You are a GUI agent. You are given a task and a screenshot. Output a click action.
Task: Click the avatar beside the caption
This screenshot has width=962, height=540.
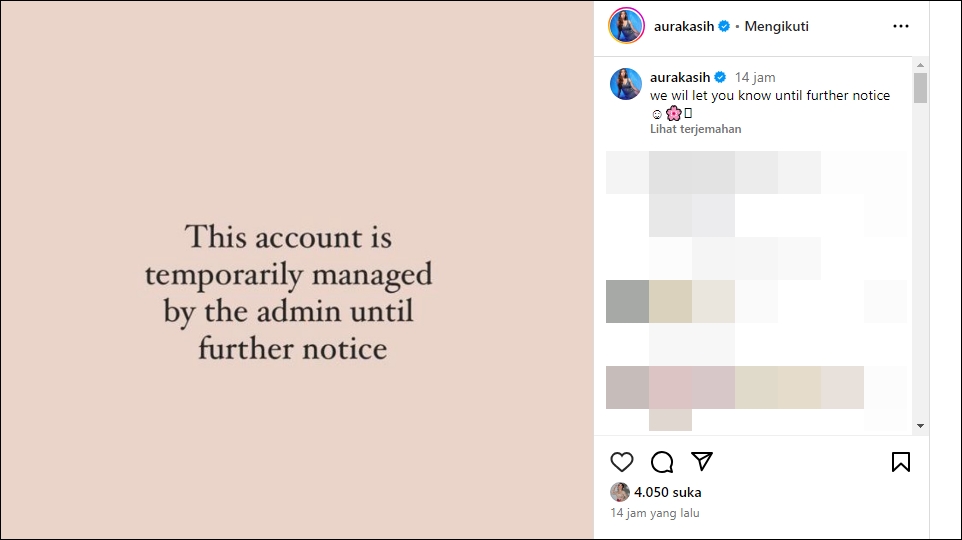click(626, 84)
